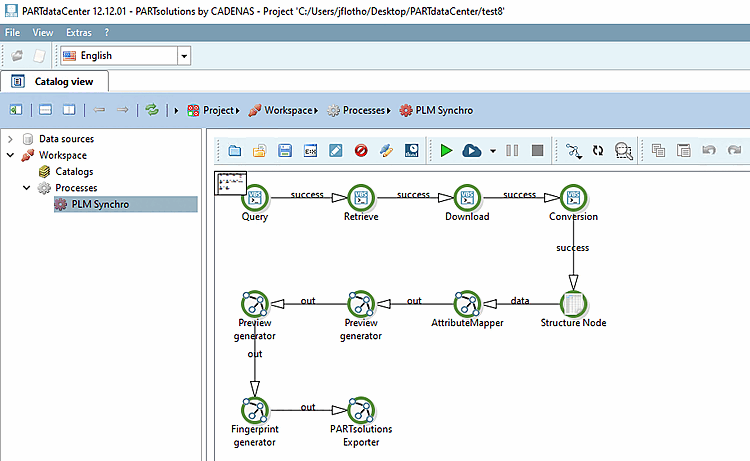Select the Retrieve node

[361, 198]
